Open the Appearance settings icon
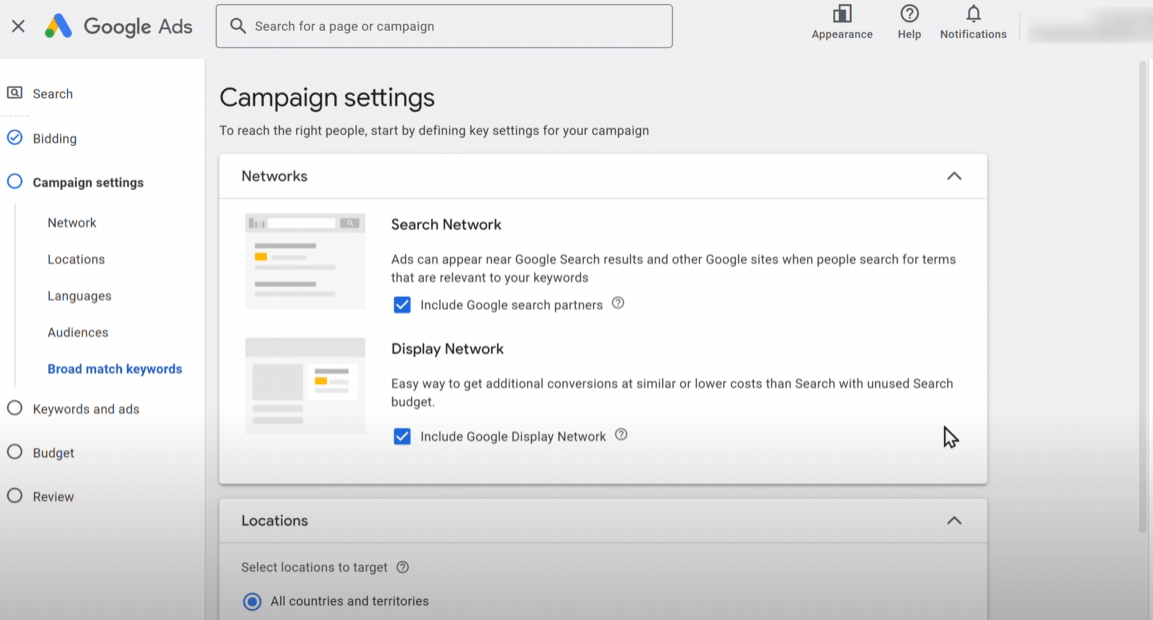1153x620 pixels. pos(842,14)
